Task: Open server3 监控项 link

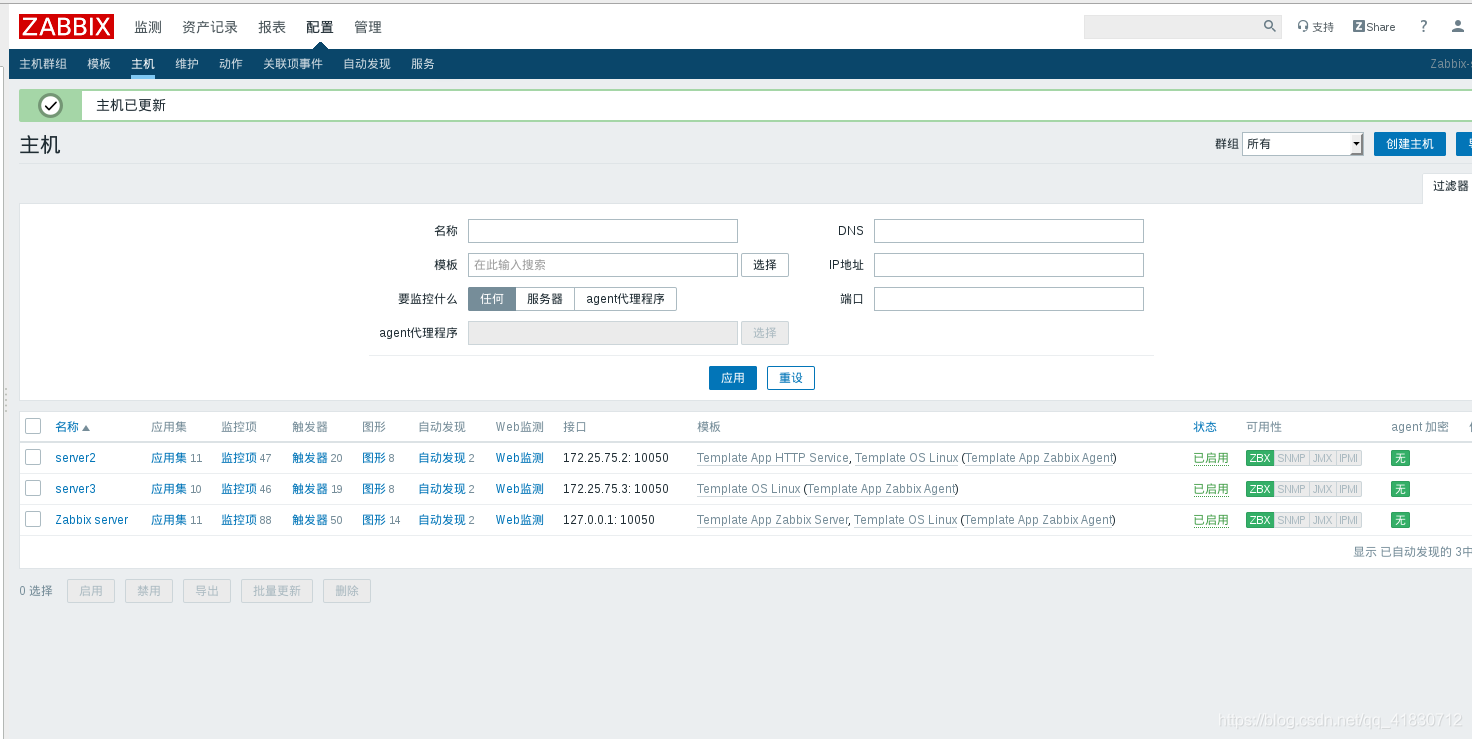Action: click(x=239, y=489)
